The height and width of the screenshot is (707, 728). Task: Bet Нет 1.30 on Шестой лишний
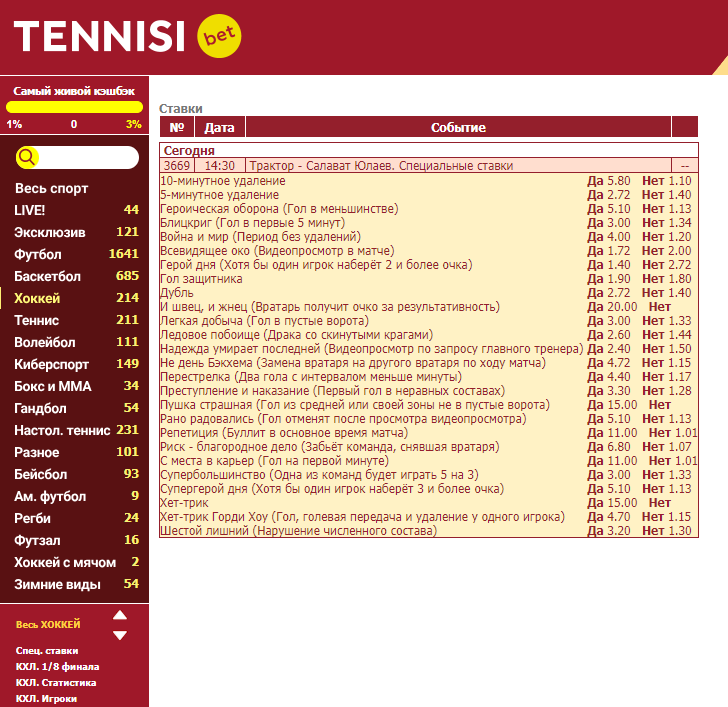point(667,531)
